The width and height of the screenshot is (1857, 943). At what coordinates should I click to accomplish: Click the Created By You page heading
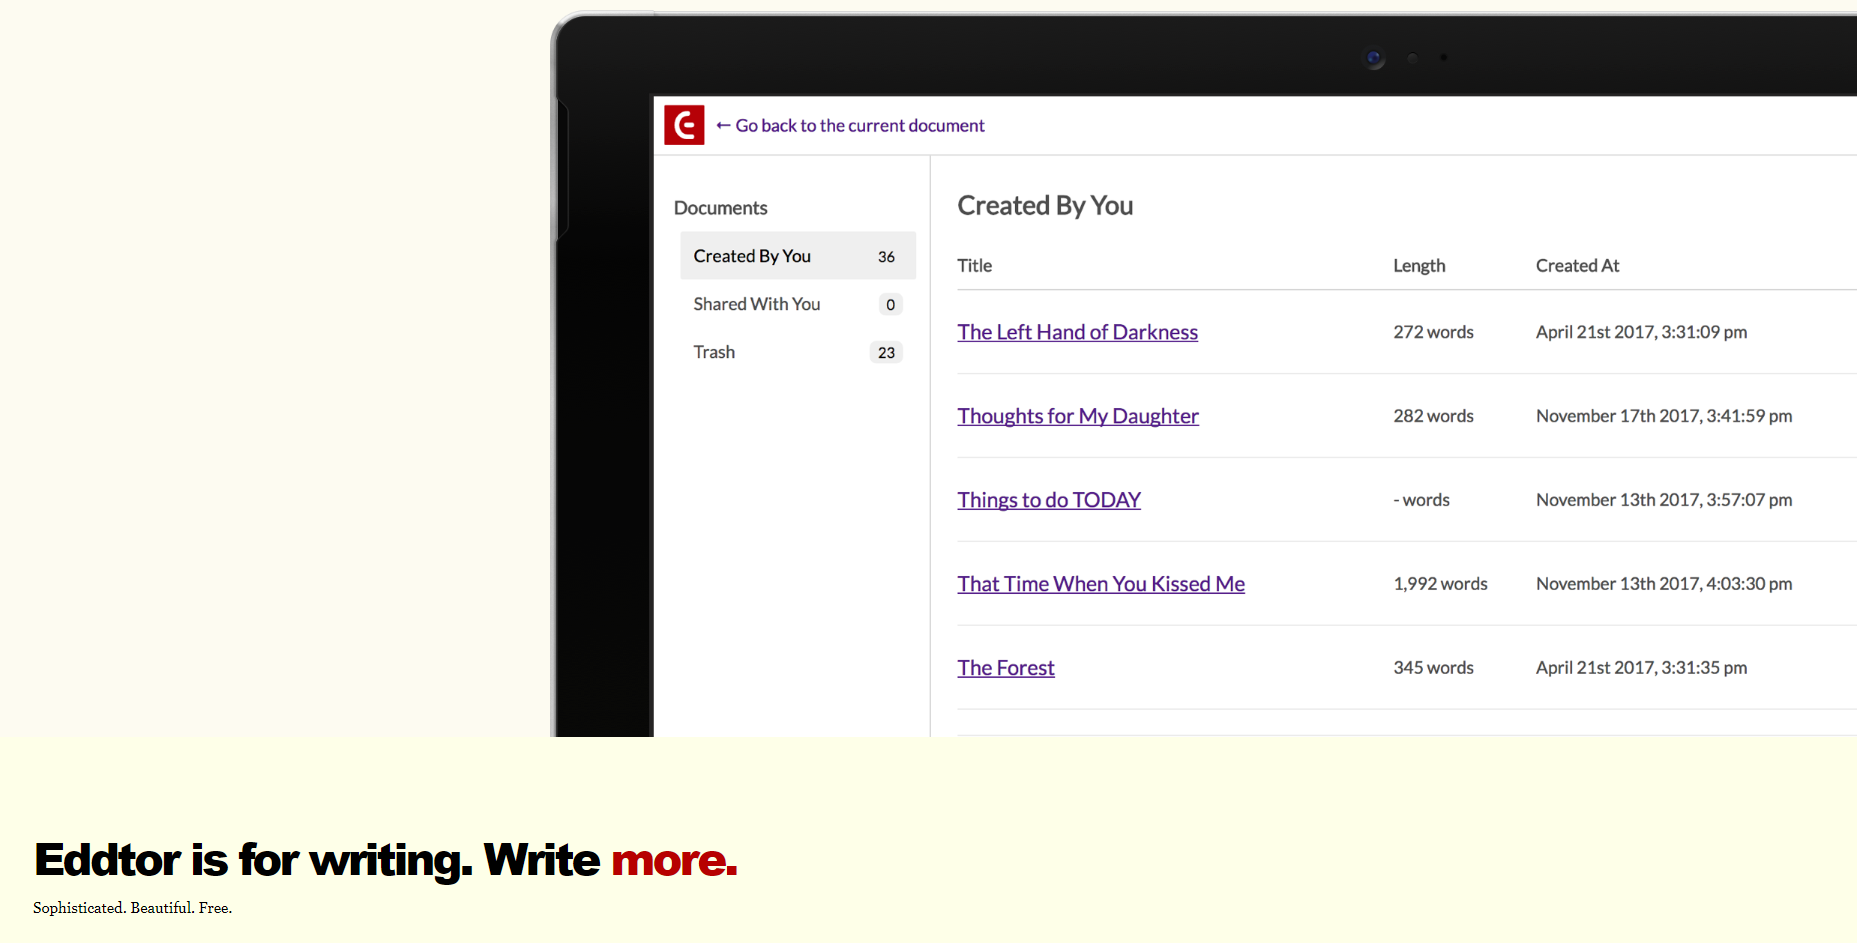click(x=1045, y=206)
